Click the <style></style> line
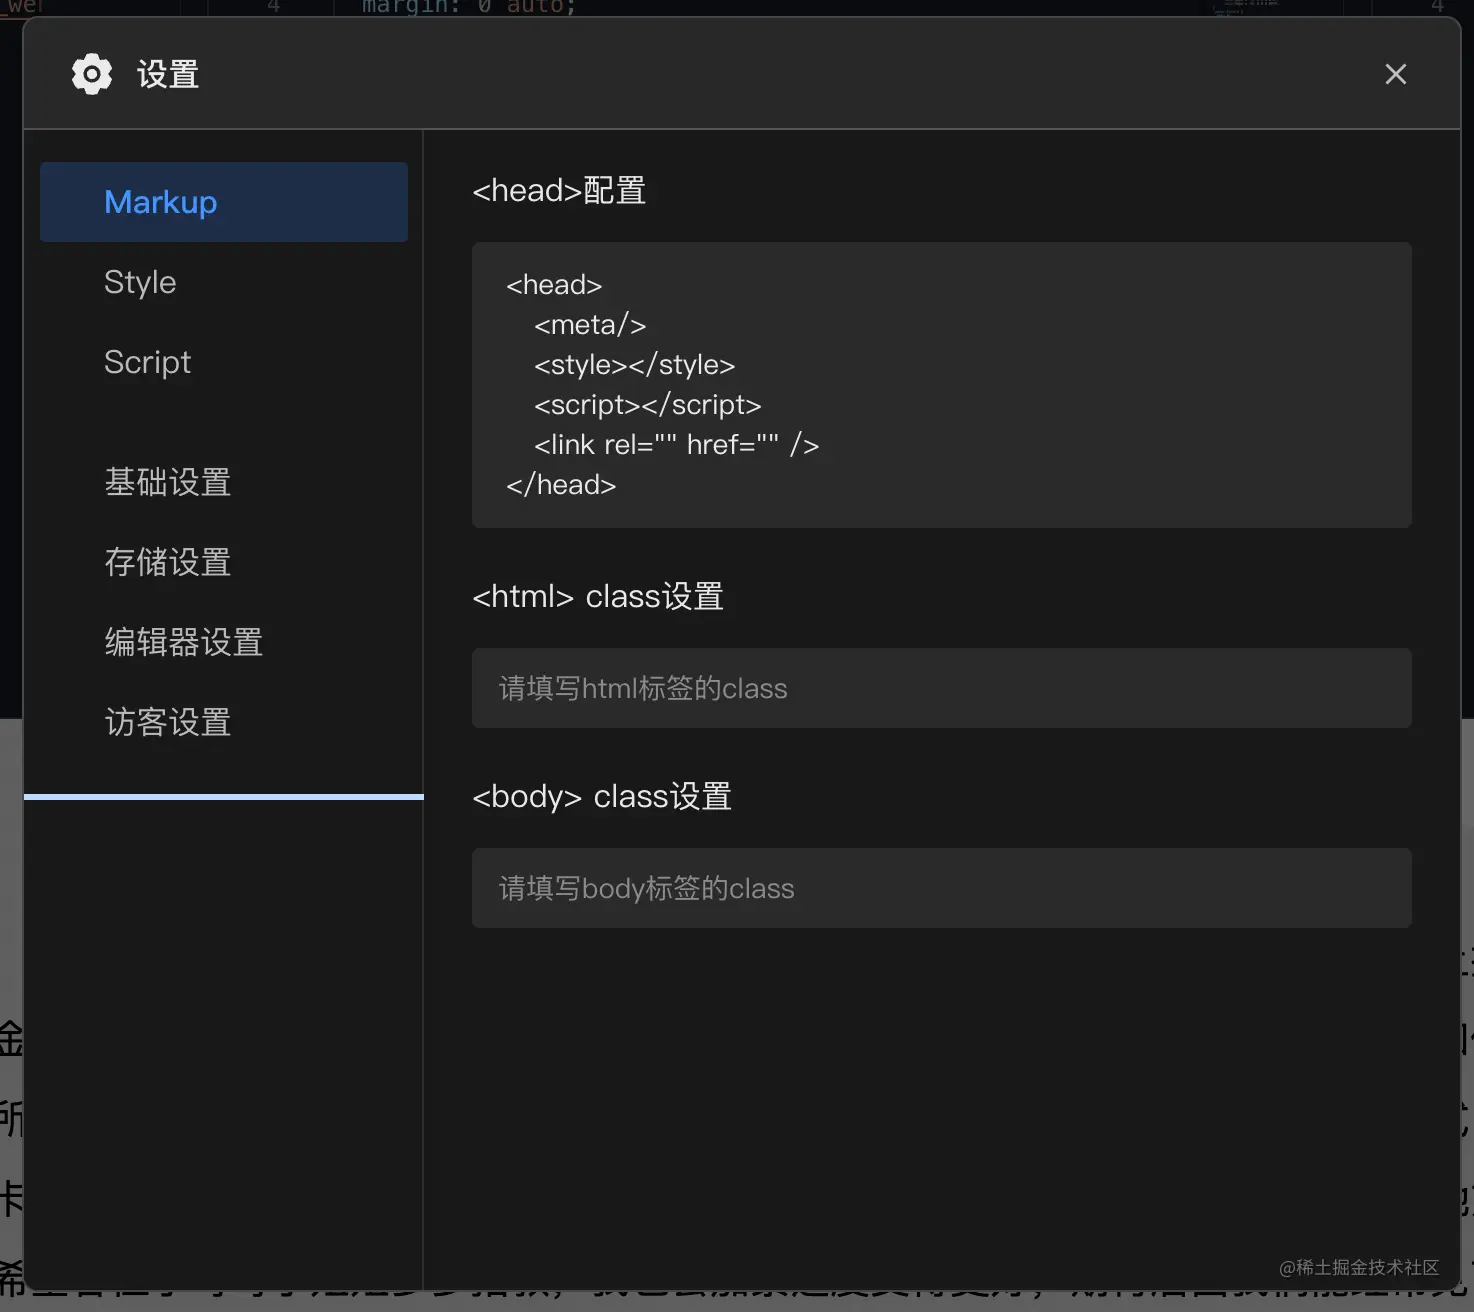This screenshot has width=1474, height=1312. [634, 365]
